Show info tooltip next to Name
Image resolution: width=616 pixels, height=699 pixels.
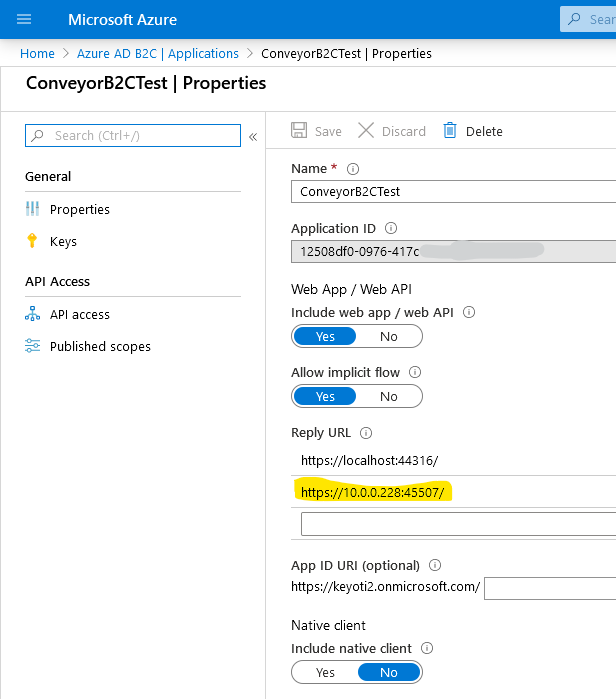(353, 169)
